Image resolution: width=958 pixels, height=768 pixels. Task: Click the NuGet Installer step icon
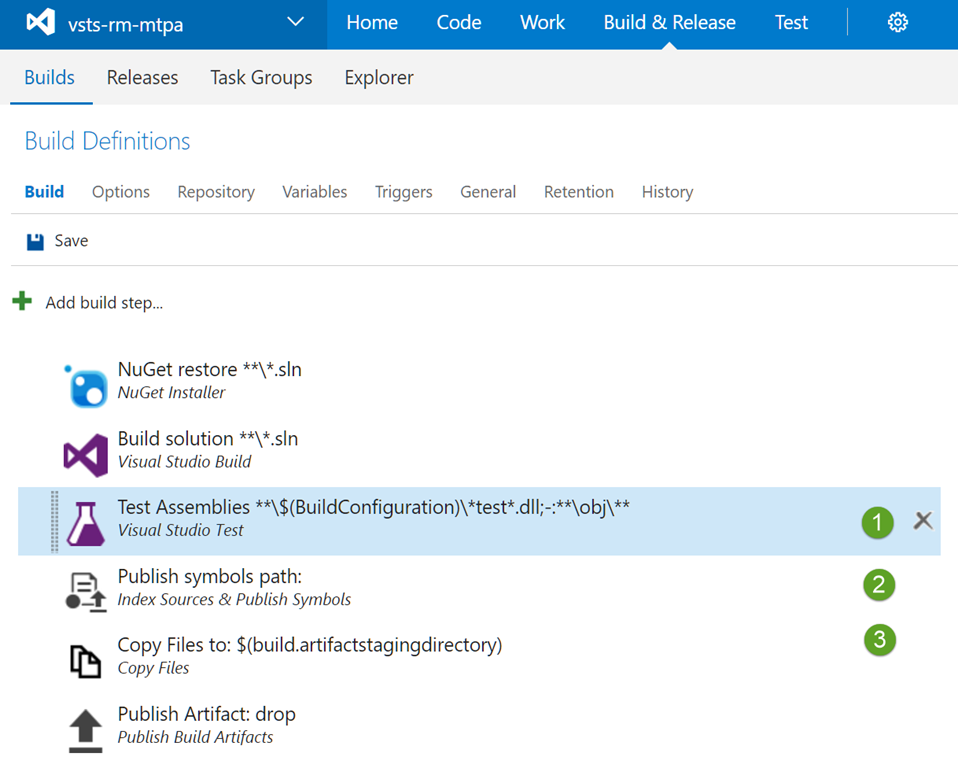point(86,386)
